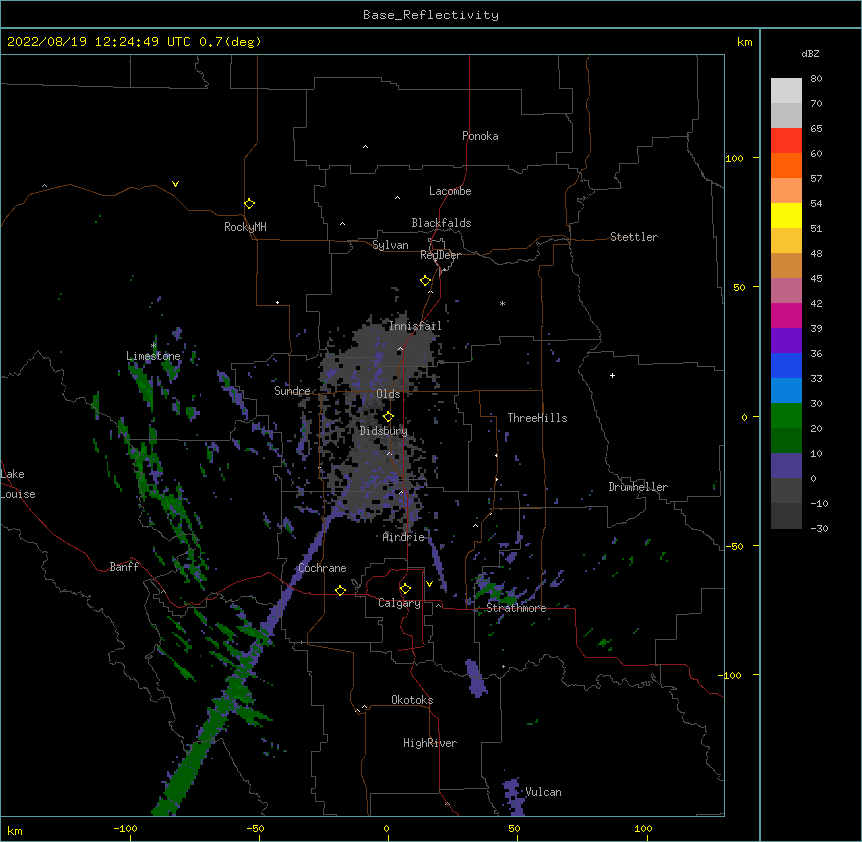
Task: Select the Cochrane label
Action: (322, 568)
